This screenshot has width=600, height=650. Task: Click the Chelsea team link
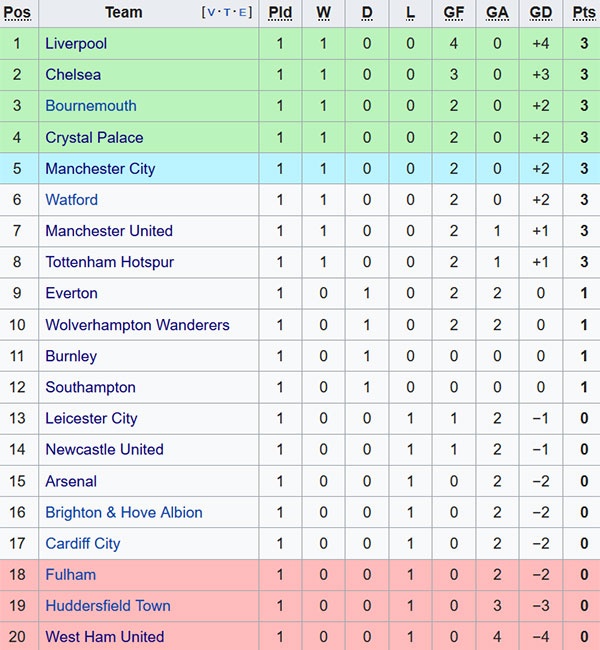click(x=73, y=75)
